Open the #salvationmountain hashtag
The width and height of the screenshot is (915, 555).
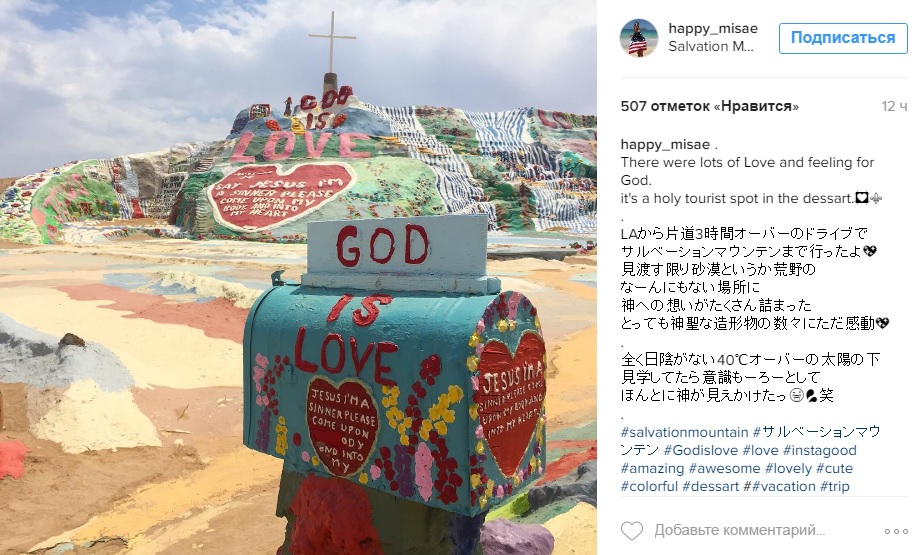pyautogui.click(x=684, y=432)
